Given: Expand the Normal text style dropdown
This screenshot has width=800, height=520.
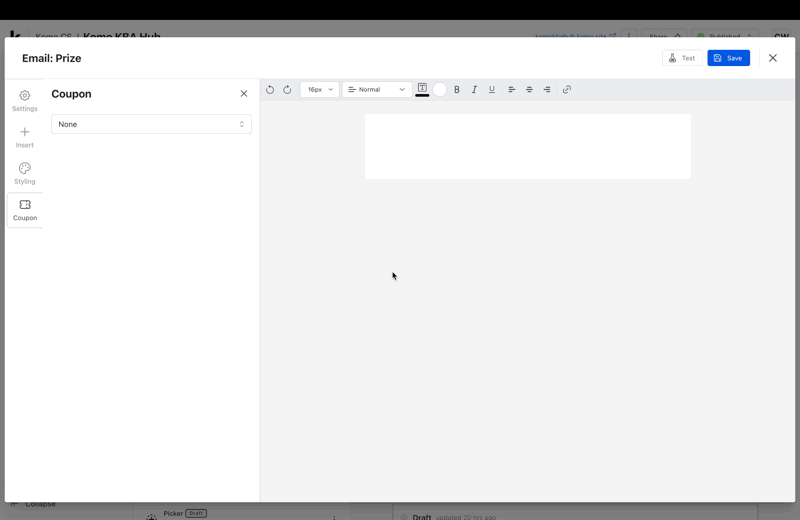Looking at the screenshot, I should [x=377, y=90].
